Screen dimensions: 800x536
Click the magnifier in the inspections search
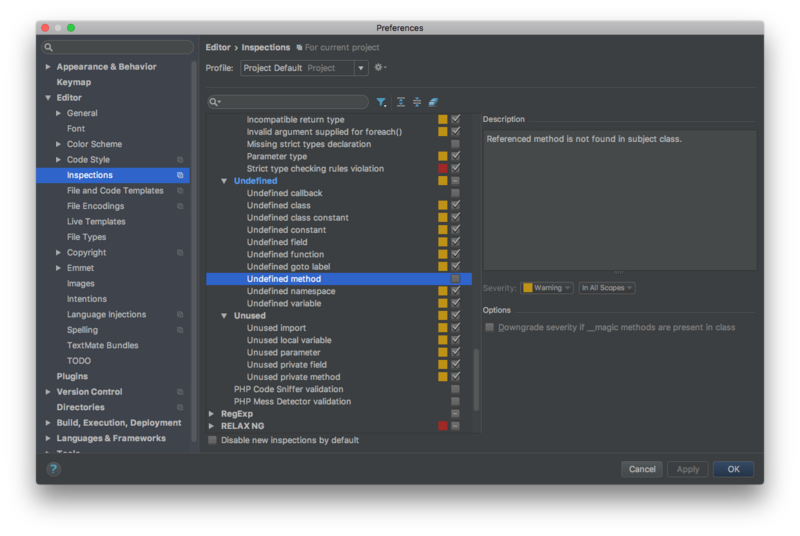(215, 102)
